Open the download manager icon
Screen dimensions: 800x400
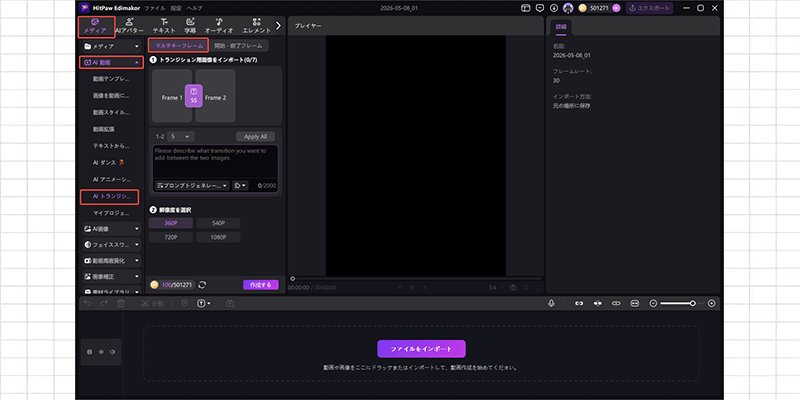click(554, 8)
